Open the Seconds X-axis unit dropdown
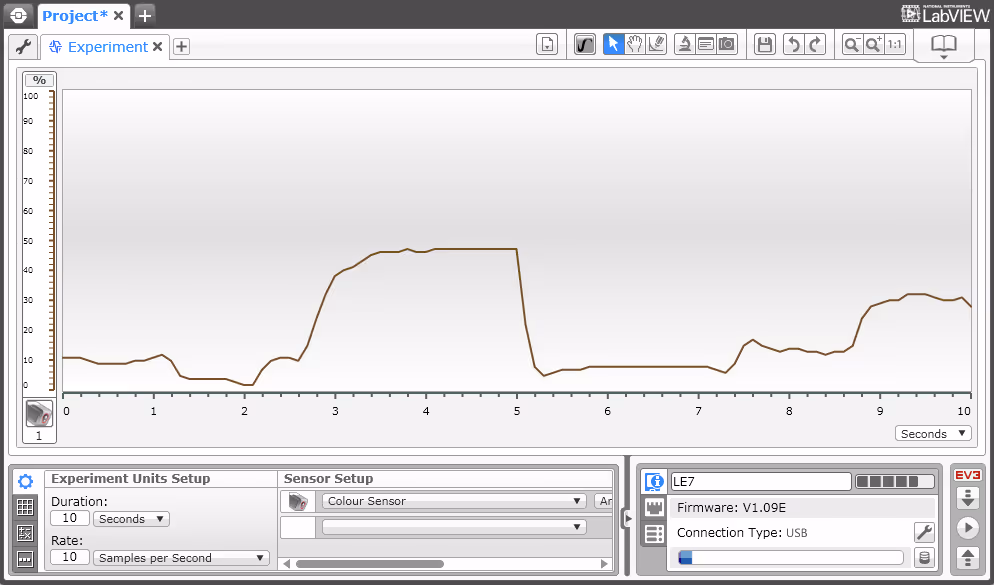Image resolution: width=994 pixels, height=585 pixels. tap(933, 434)
